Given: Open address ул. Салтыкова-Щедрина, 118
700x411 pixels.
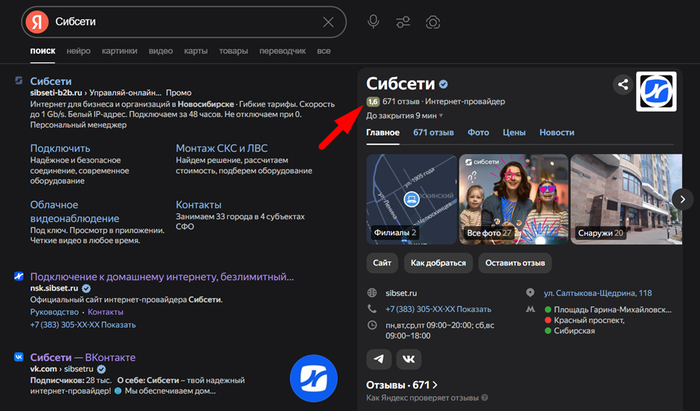Looking at the screenshot, I should pyautogui.click(x=597, y=293).
